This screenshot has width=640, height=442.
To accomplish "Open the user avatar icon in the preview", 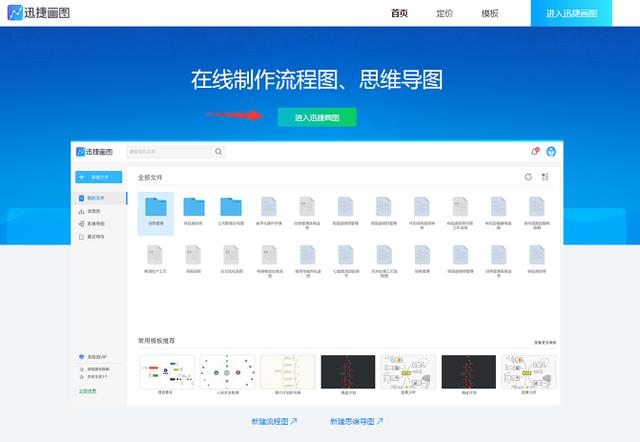I will tap(551, 151).
